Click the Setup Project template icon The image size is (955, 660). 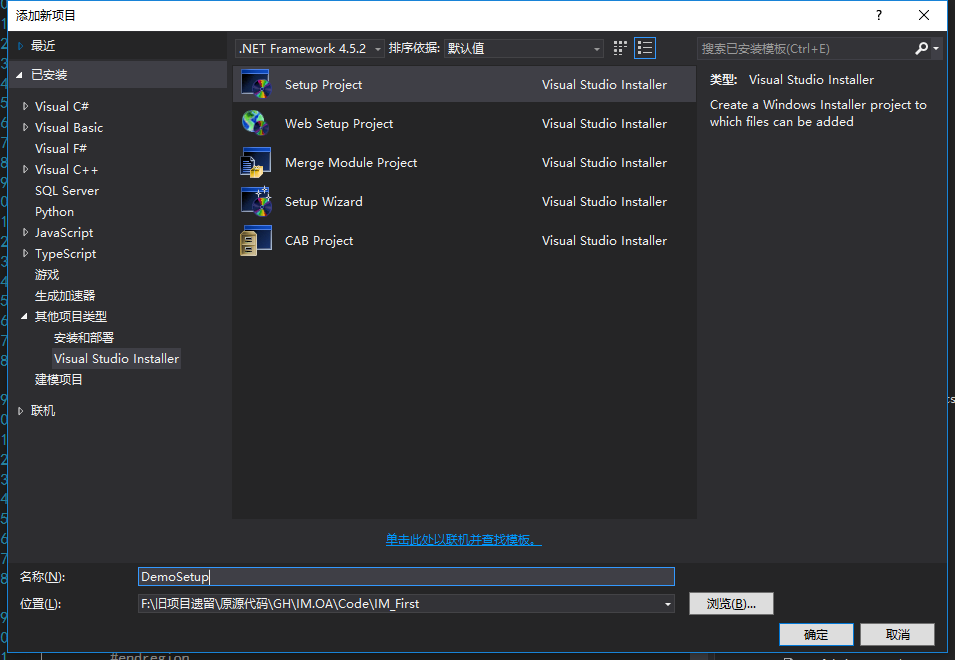[256, 85]
